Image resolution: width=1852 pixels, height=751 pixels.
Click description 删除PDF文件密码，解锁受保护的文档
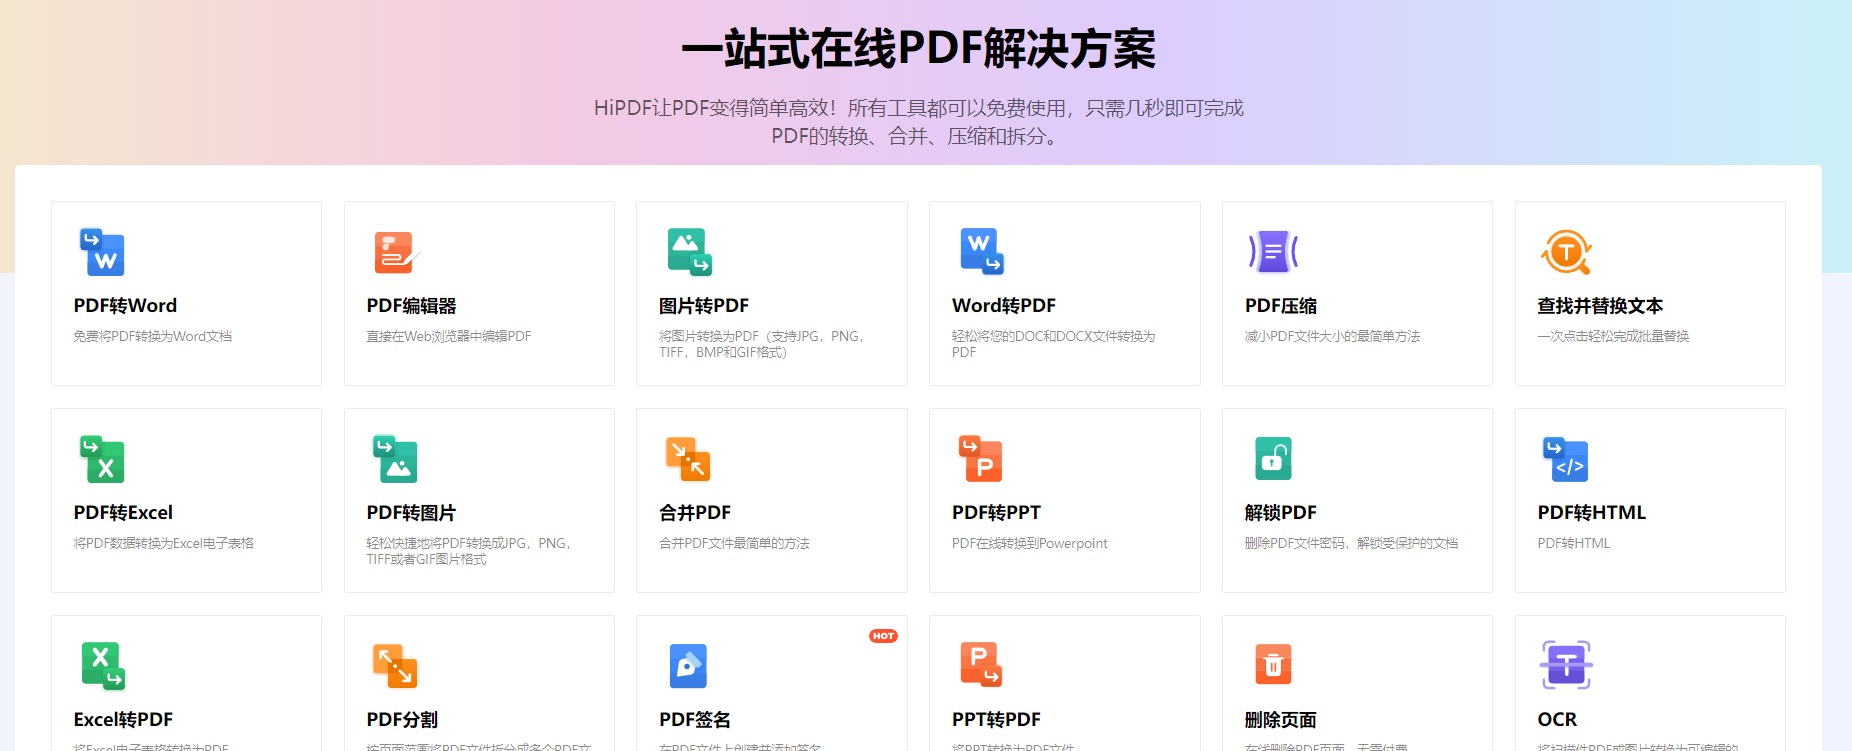[x=1351, y=543]
